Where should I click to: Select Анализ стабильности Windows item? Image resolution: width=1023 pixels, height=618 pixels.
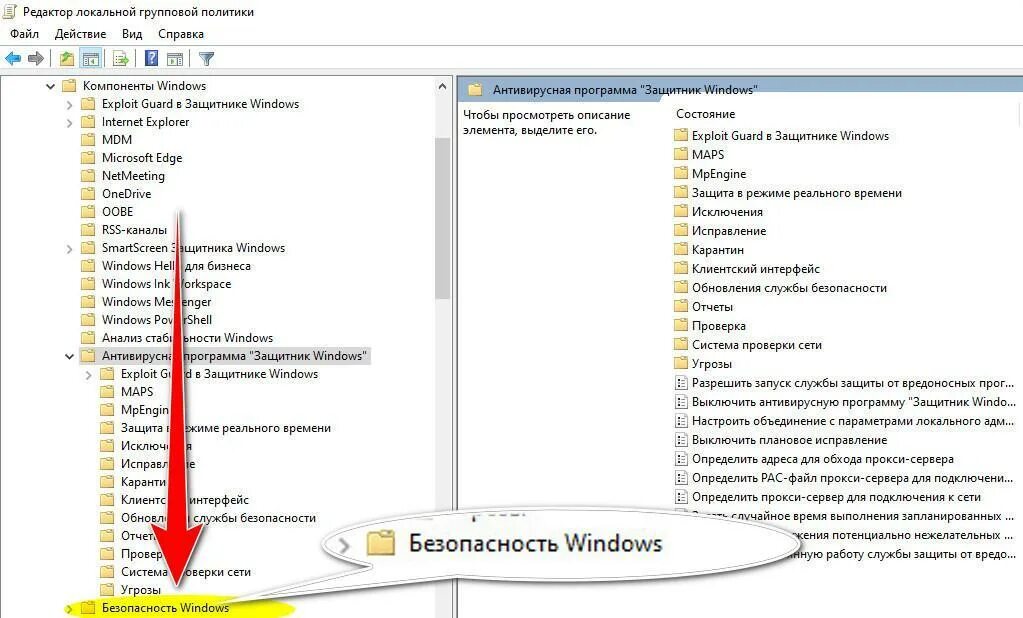point(187,338)
